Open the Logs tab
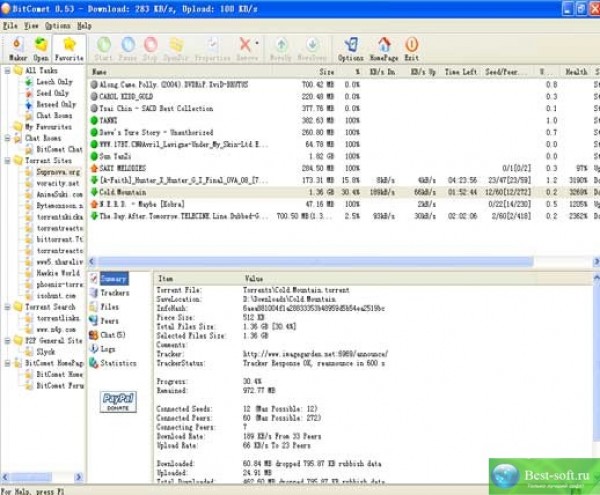 108,349
